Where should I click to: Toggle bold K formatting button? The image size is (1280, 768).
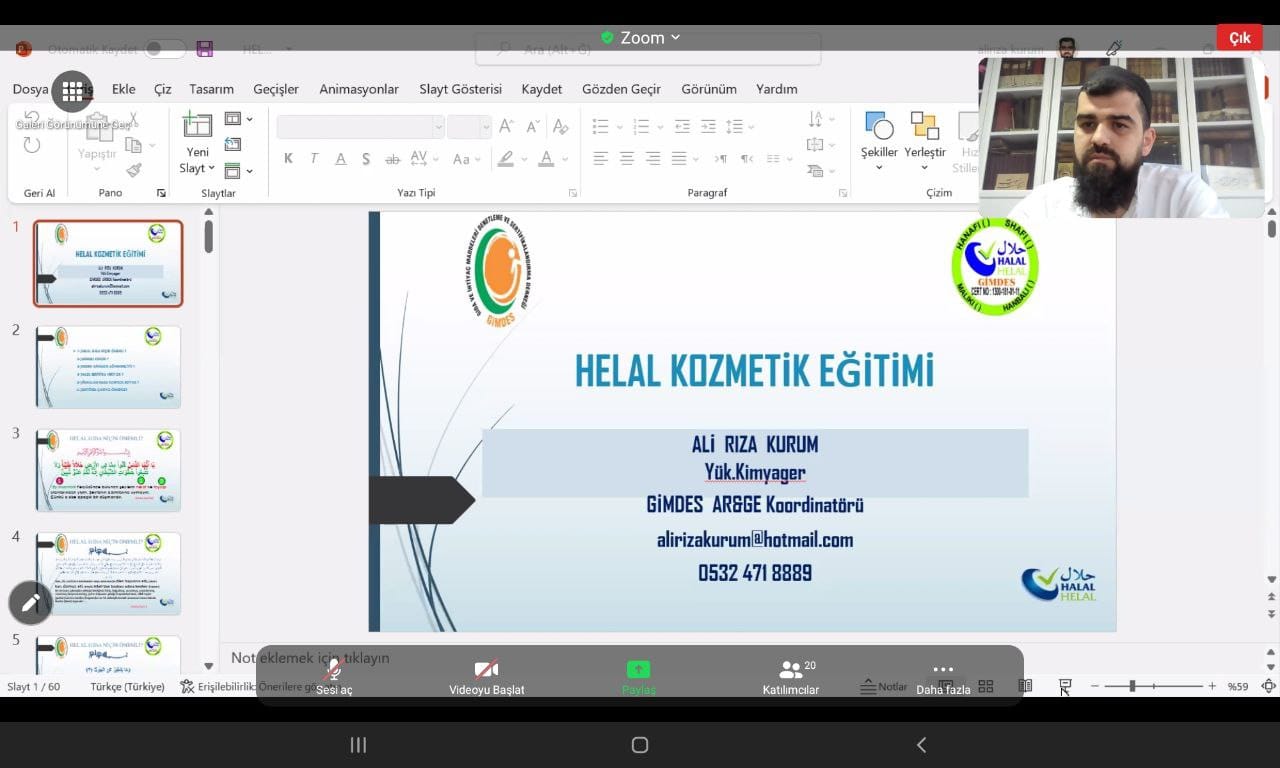288,158
